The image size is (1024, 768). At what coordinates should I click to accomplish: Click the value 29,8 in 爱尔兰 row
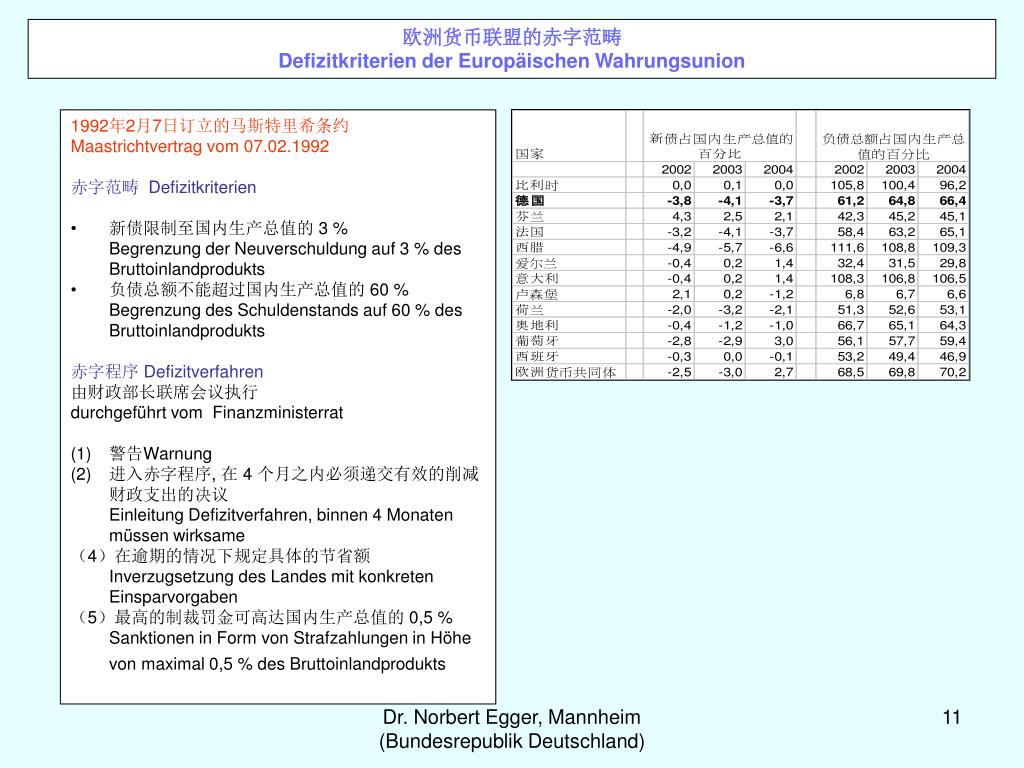pos(953,263)
